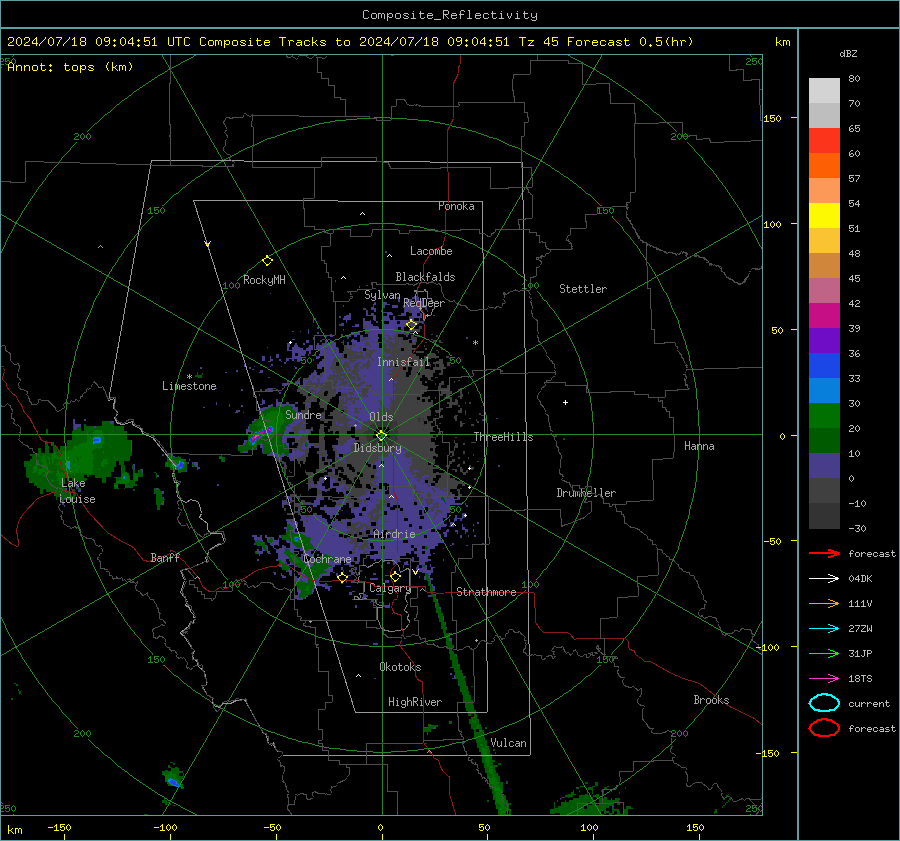Click the Lake Louise map label

(77, 491)
